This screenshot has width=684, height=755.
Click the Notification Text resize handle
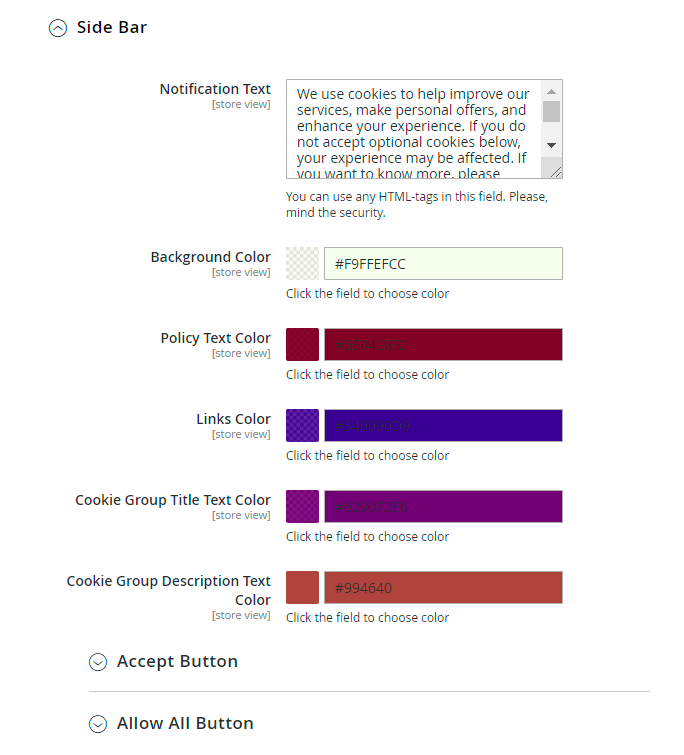point(556,172)
